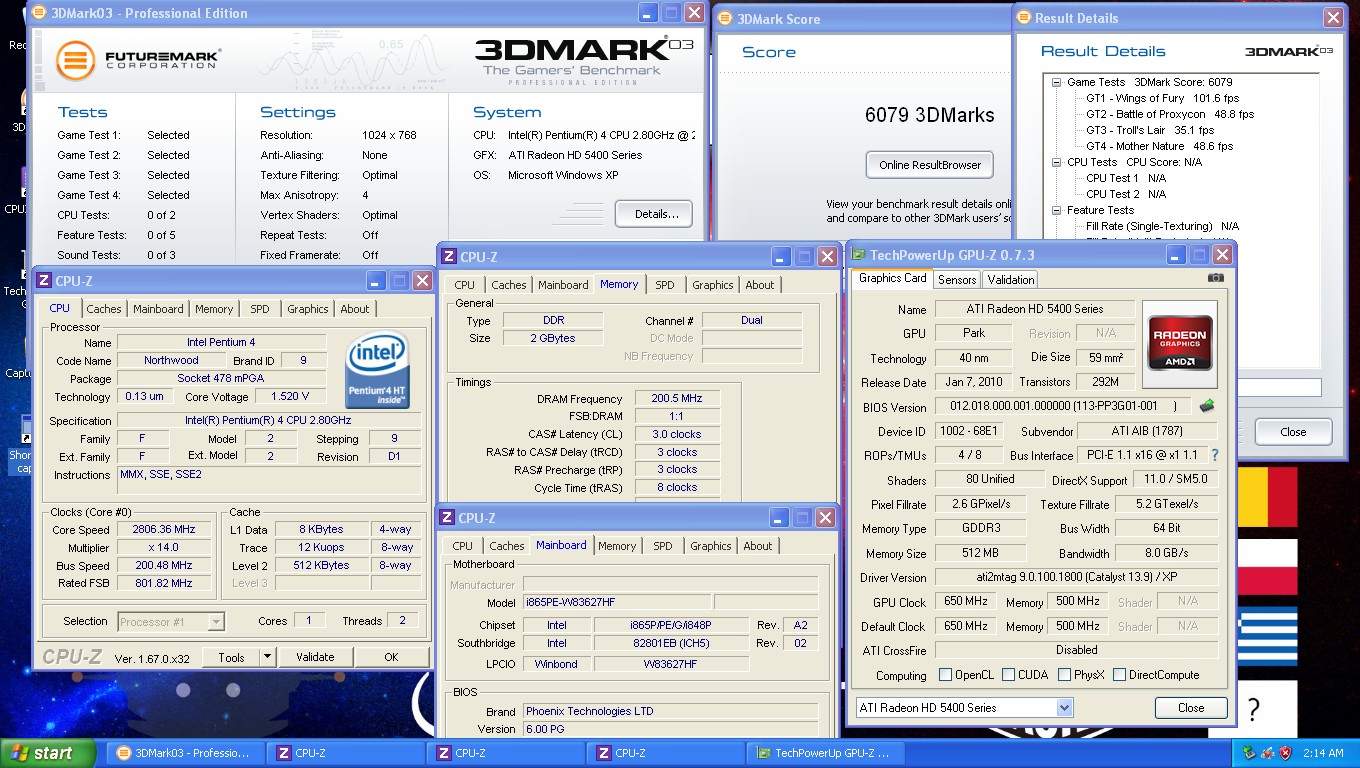Check the PhysX checkbox
The image size is (1360, 768).
tap(1064, 675)
